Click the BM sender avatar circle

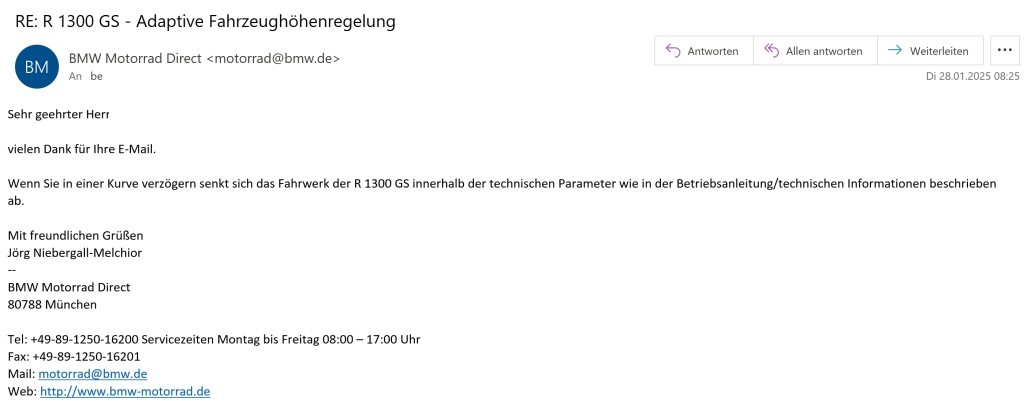point(36,67)
